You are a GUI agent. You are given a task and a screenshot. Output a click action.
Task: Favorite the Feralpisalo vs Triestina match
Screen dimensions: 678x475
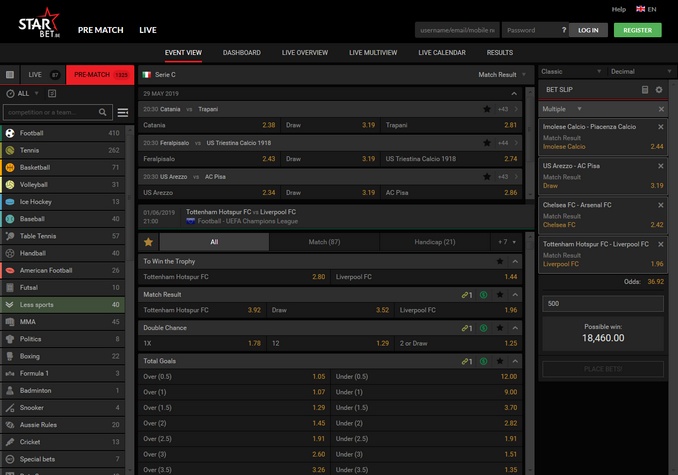487,143
